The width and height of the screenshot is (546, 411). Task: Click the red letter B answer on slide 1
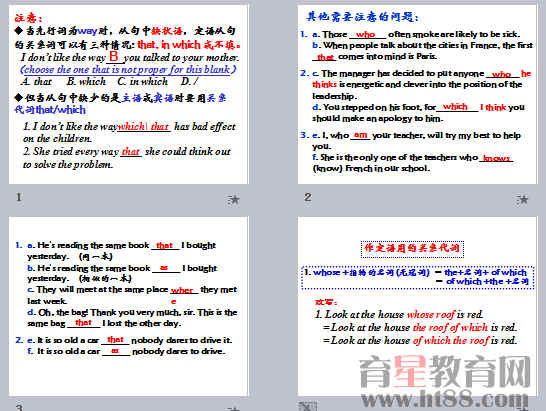[x=114, y=56]
